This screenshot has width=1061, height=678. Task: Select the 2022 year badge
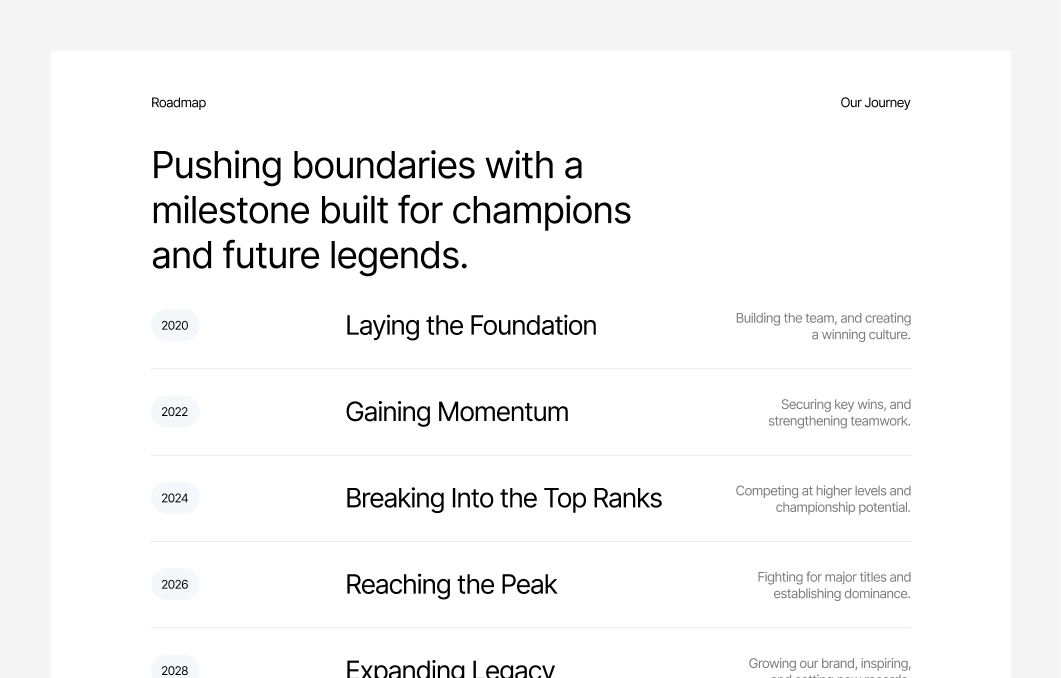tap(175, 412)
